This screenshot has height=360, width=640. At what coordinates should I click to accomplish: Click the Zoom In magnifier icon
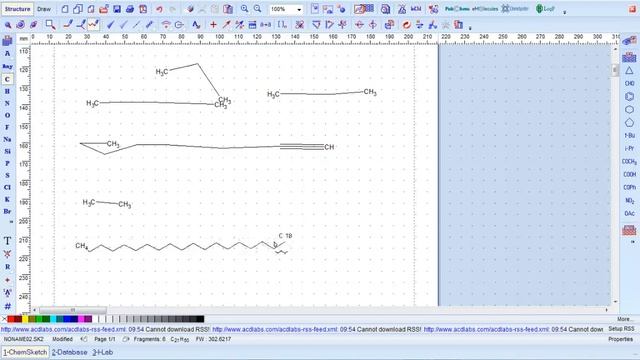244,9
